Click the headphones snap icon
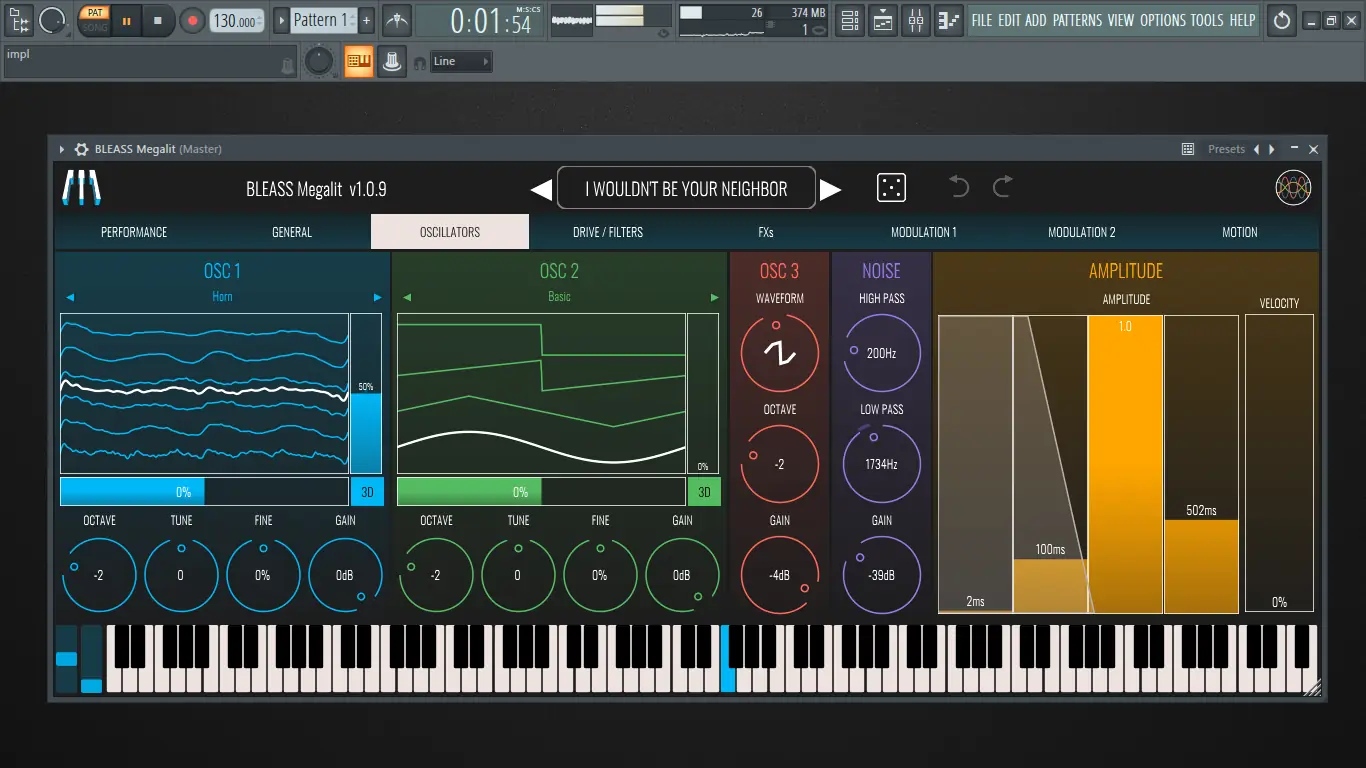The image size is (1366, 768). click(x=420, y=63)
